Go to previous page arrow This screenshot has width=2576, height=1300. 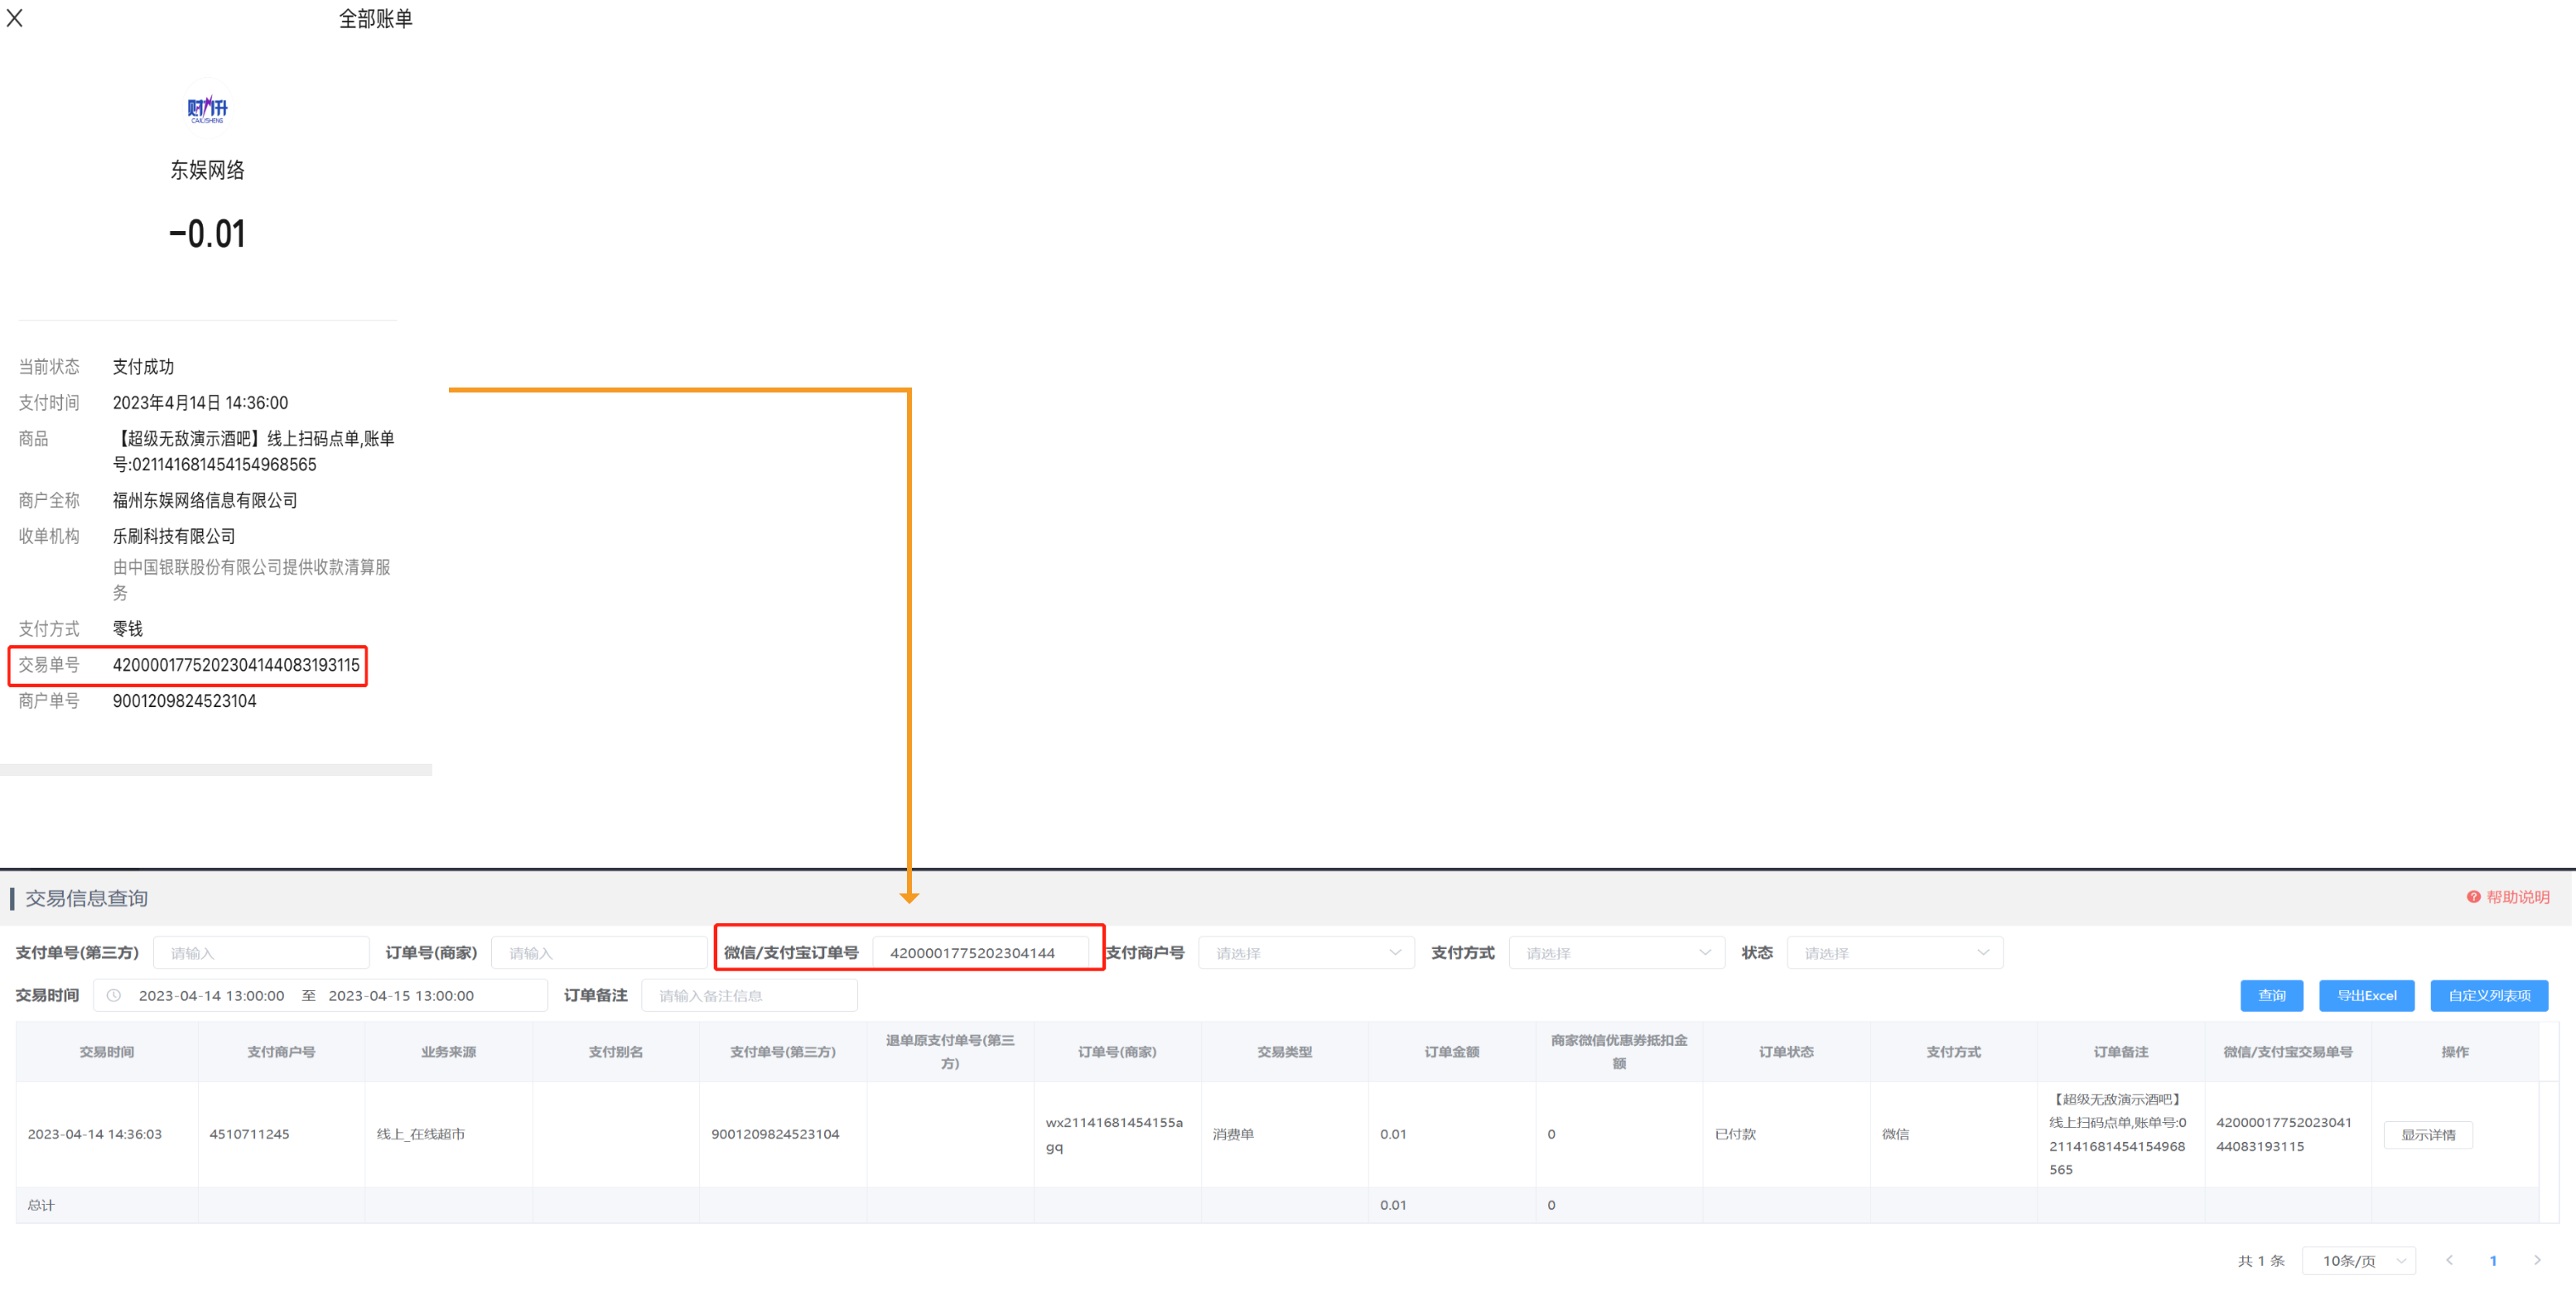click(2449, 1260)
